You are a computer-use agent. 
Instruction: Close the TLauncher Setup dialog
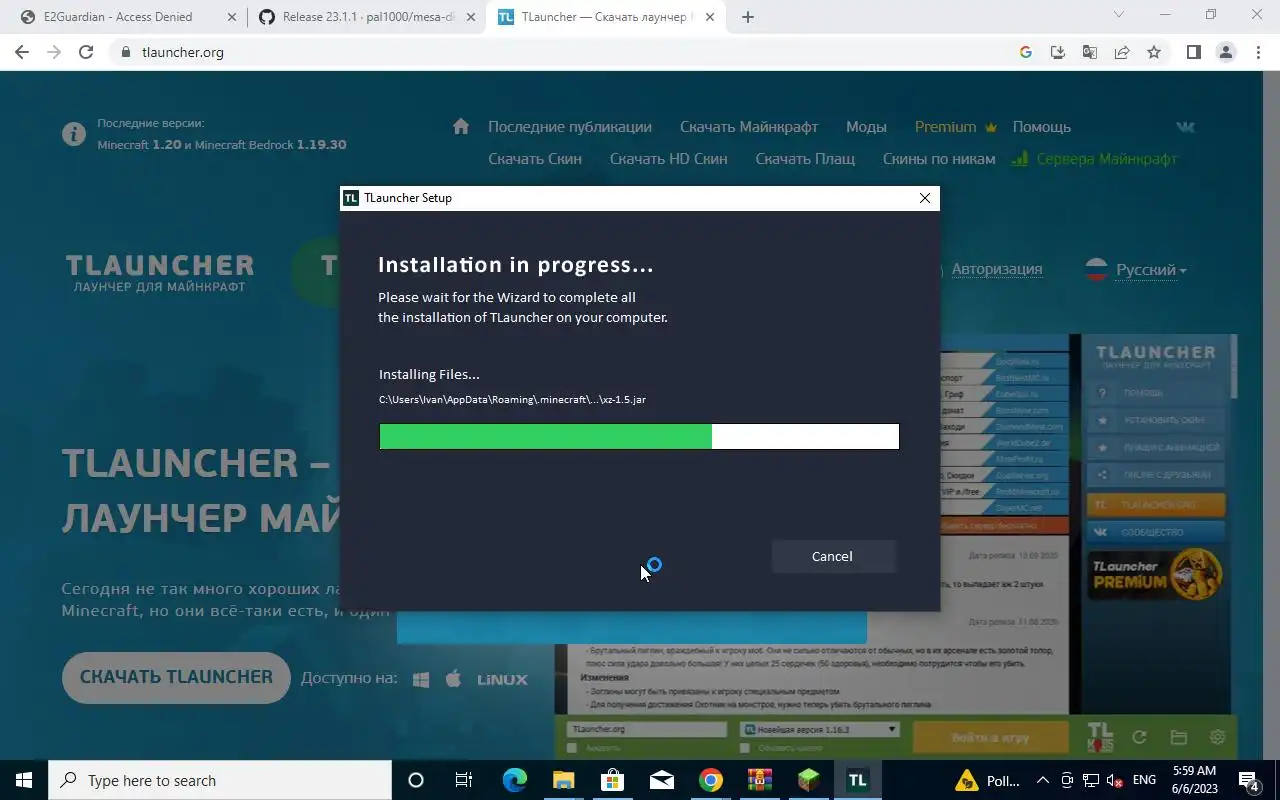pyautogui.click(x=925, y=198)
